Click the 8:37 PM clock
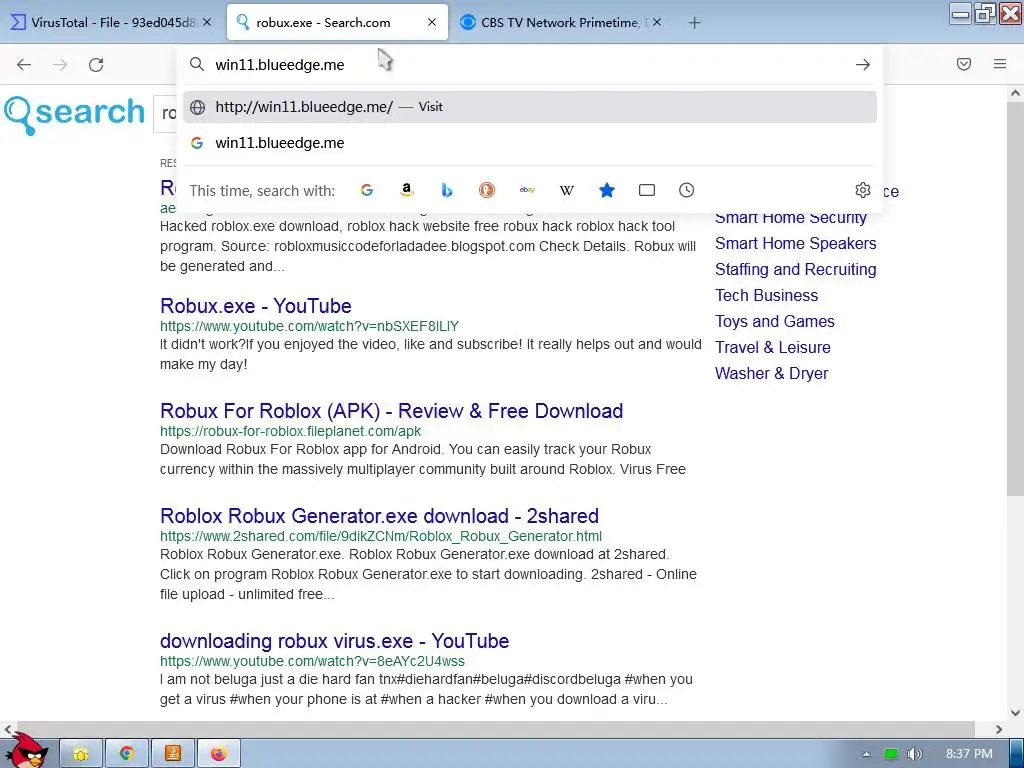Image resolution: width=1024 pixels, height=768 pixels. pyautogui.click(x=969, y=754)
